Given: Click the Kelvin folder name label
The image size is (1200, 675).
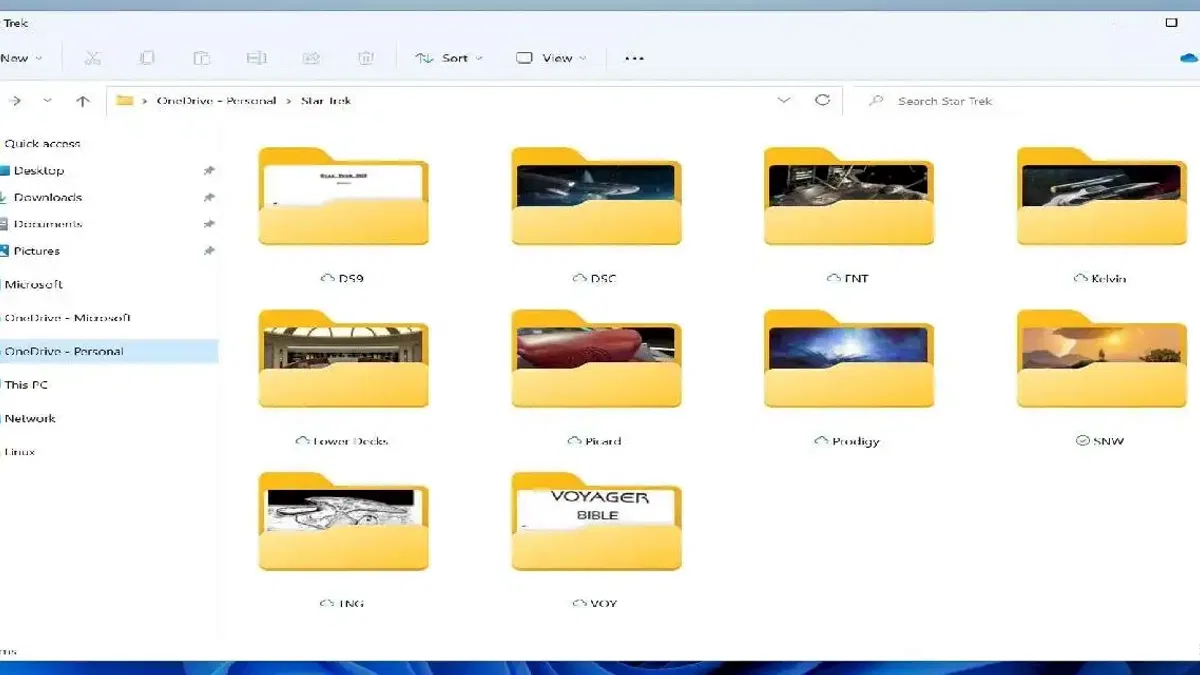Looking at the screenshot, I should pos(1109,278).
